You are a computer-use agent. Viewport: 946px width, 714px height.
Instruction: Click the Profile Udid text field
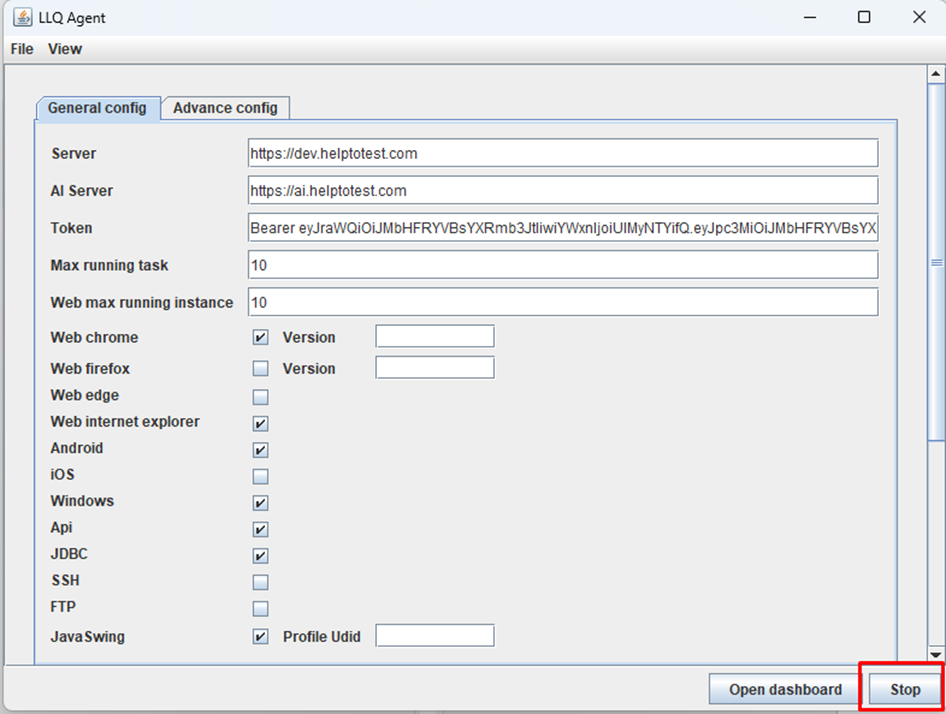pos(434,636)
